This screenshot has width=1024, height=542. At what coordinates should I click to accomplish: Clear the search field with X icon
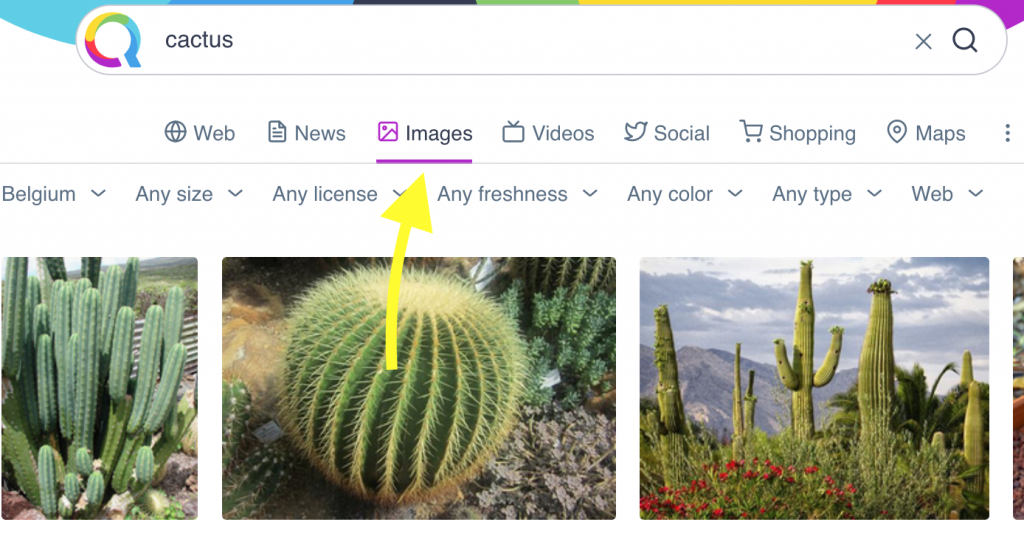tap(923, 41)
